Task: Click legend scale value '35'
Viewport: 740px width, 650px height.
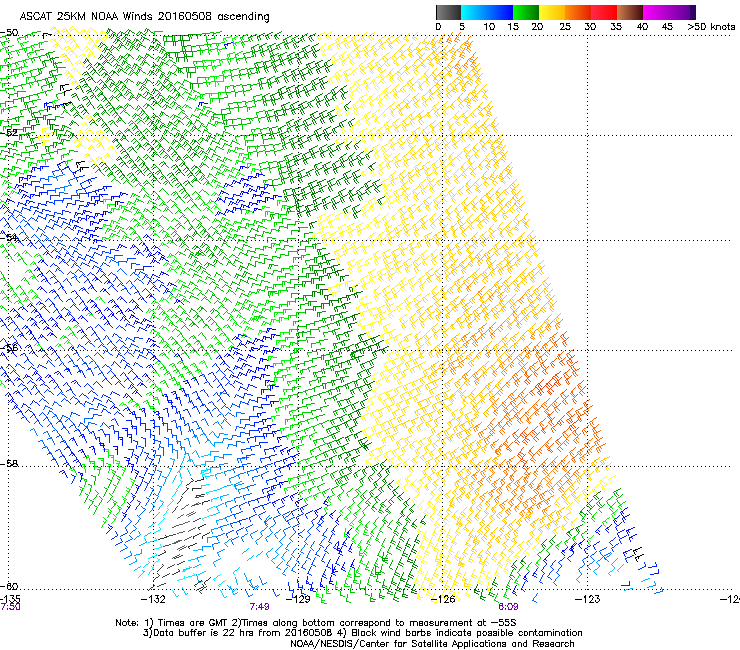Action: pos(616,27)
